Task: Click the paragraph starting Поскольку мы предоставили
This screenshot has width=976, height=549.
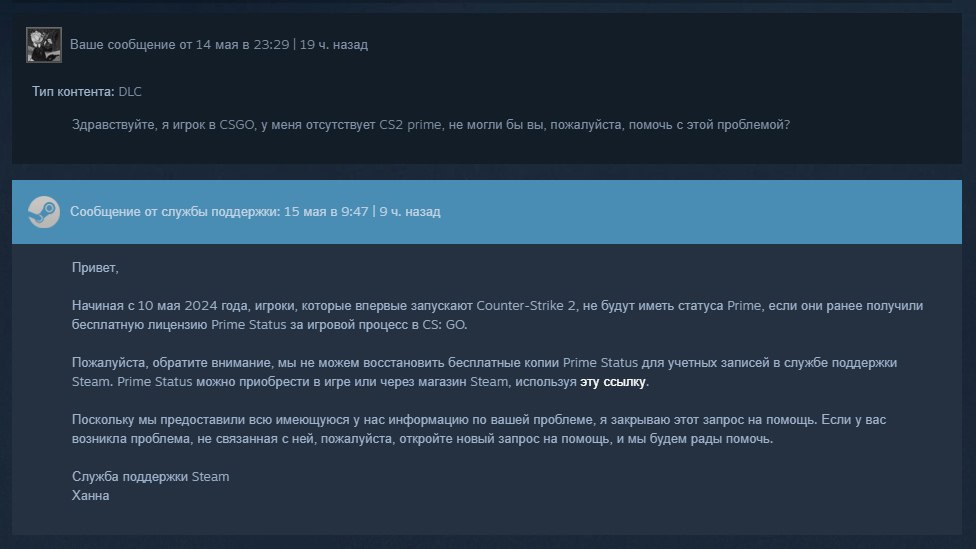Action: pyautogui.click(x=479, y=429)
